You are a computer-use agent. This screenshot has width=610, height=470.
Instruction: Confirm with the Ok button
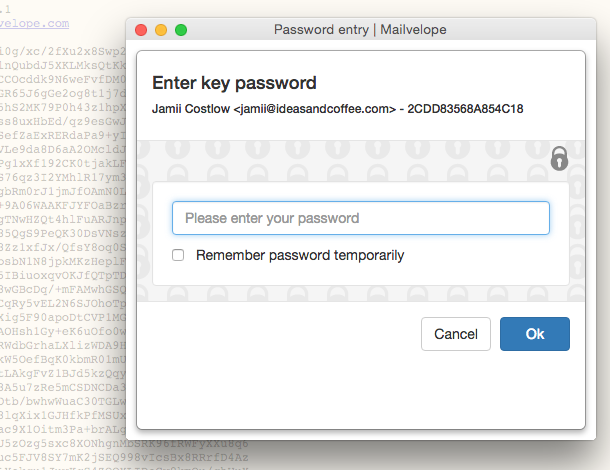point(534,334)
